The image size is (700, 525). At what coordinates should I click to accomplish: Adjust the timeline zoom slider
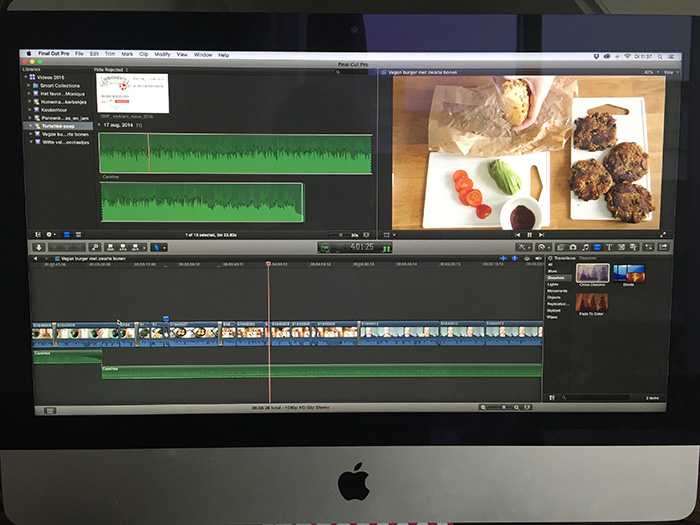pyautogui.click(x=503, y=408)
